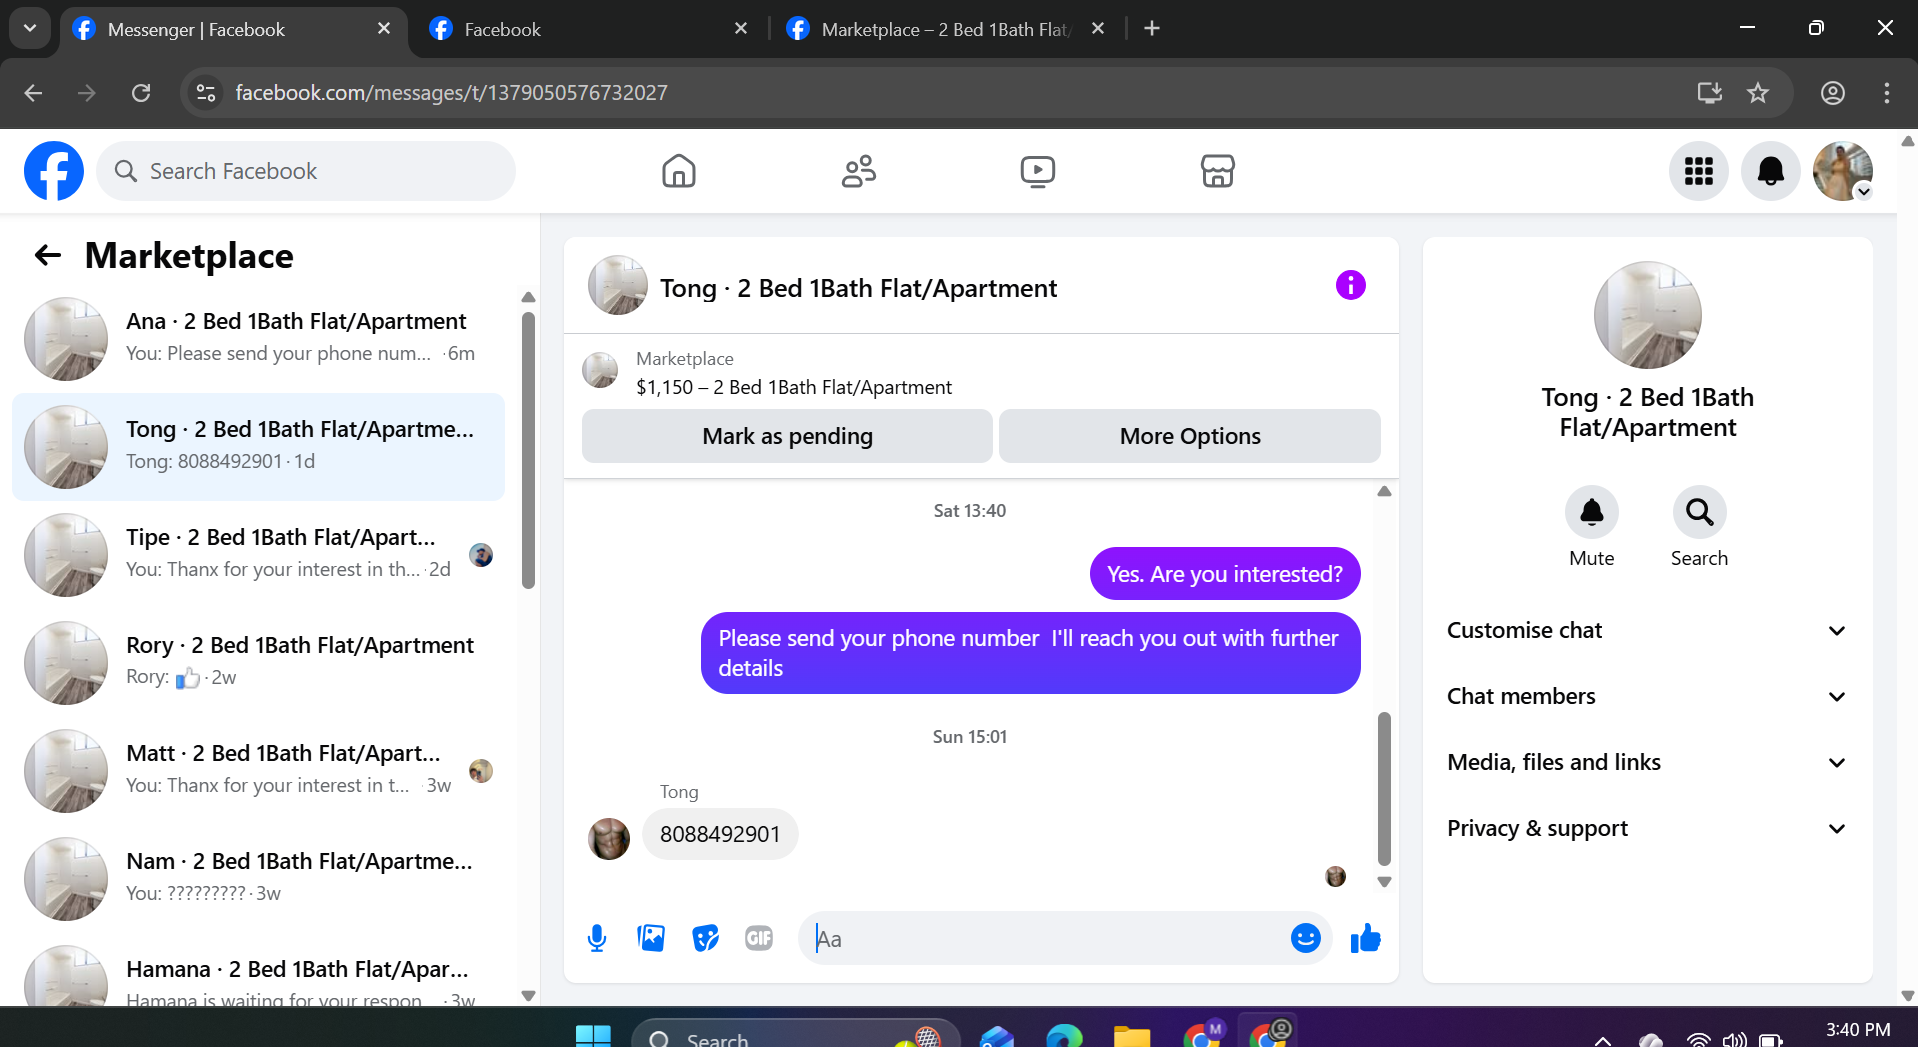The width and height of the screenshot is (1918, 1047).
Task: Click the voice clip microphone icon
Action: pos(597,938)
